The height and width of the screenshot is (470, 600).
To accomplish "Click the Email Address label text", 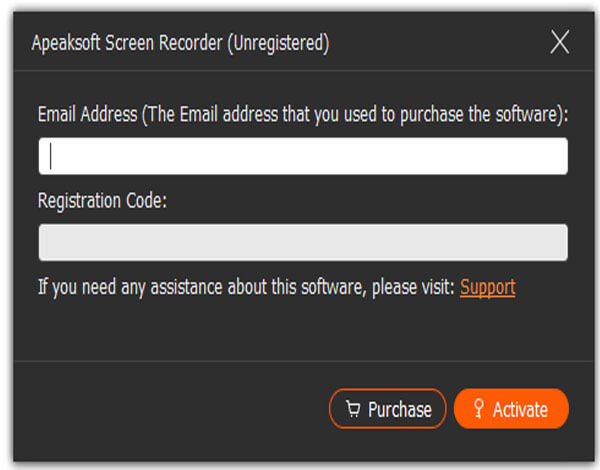I will pos(87,114).
